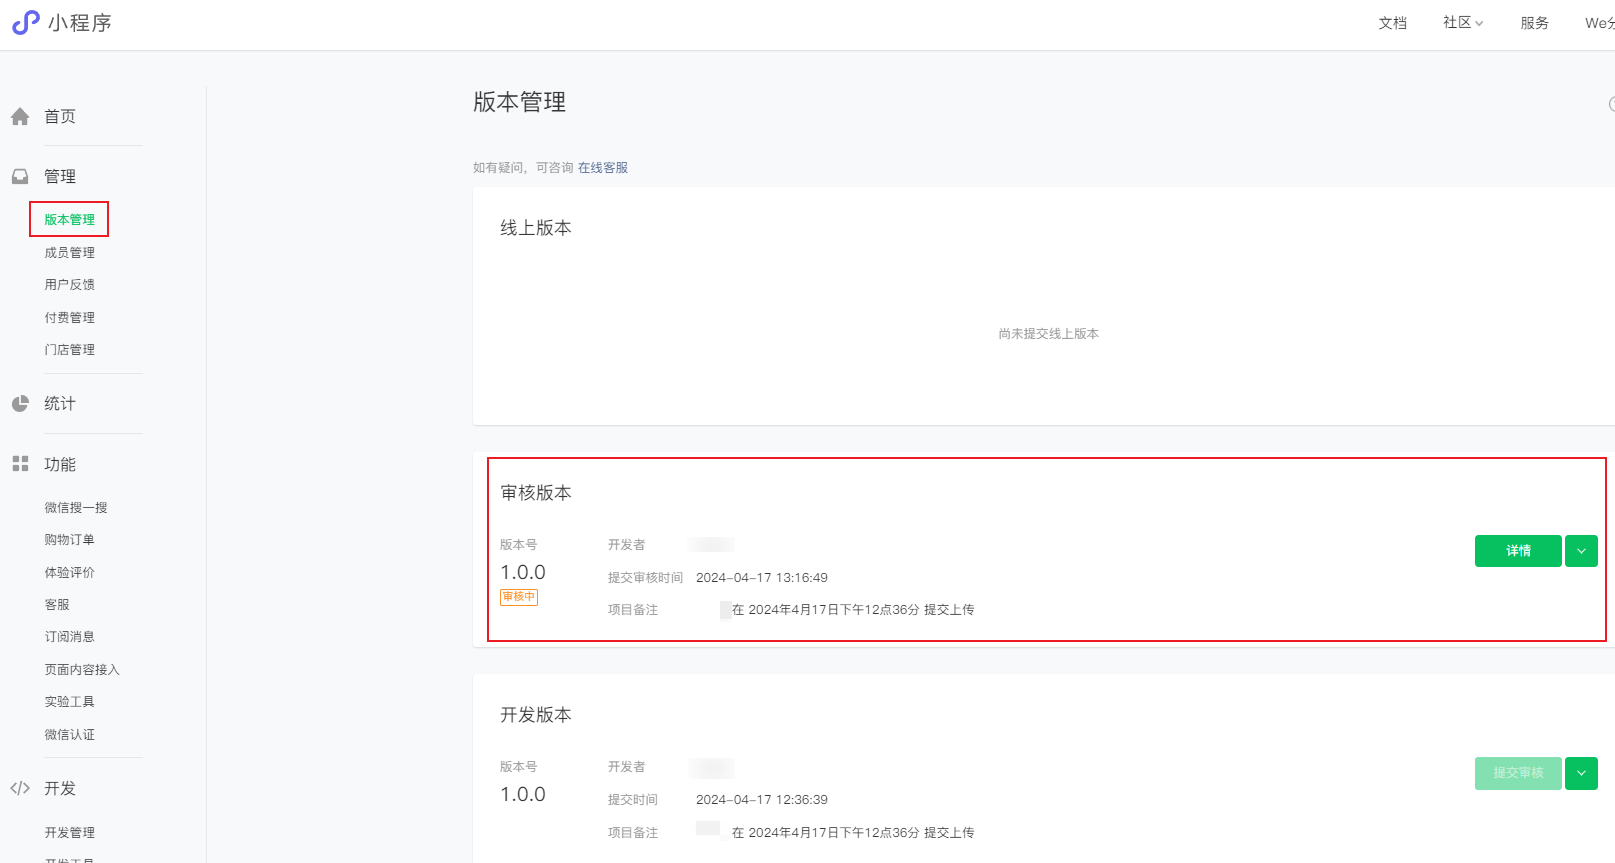The image size is (1615, 863).
Task: Click the 版本管理 page heading
Action: (x=520, y=102)
